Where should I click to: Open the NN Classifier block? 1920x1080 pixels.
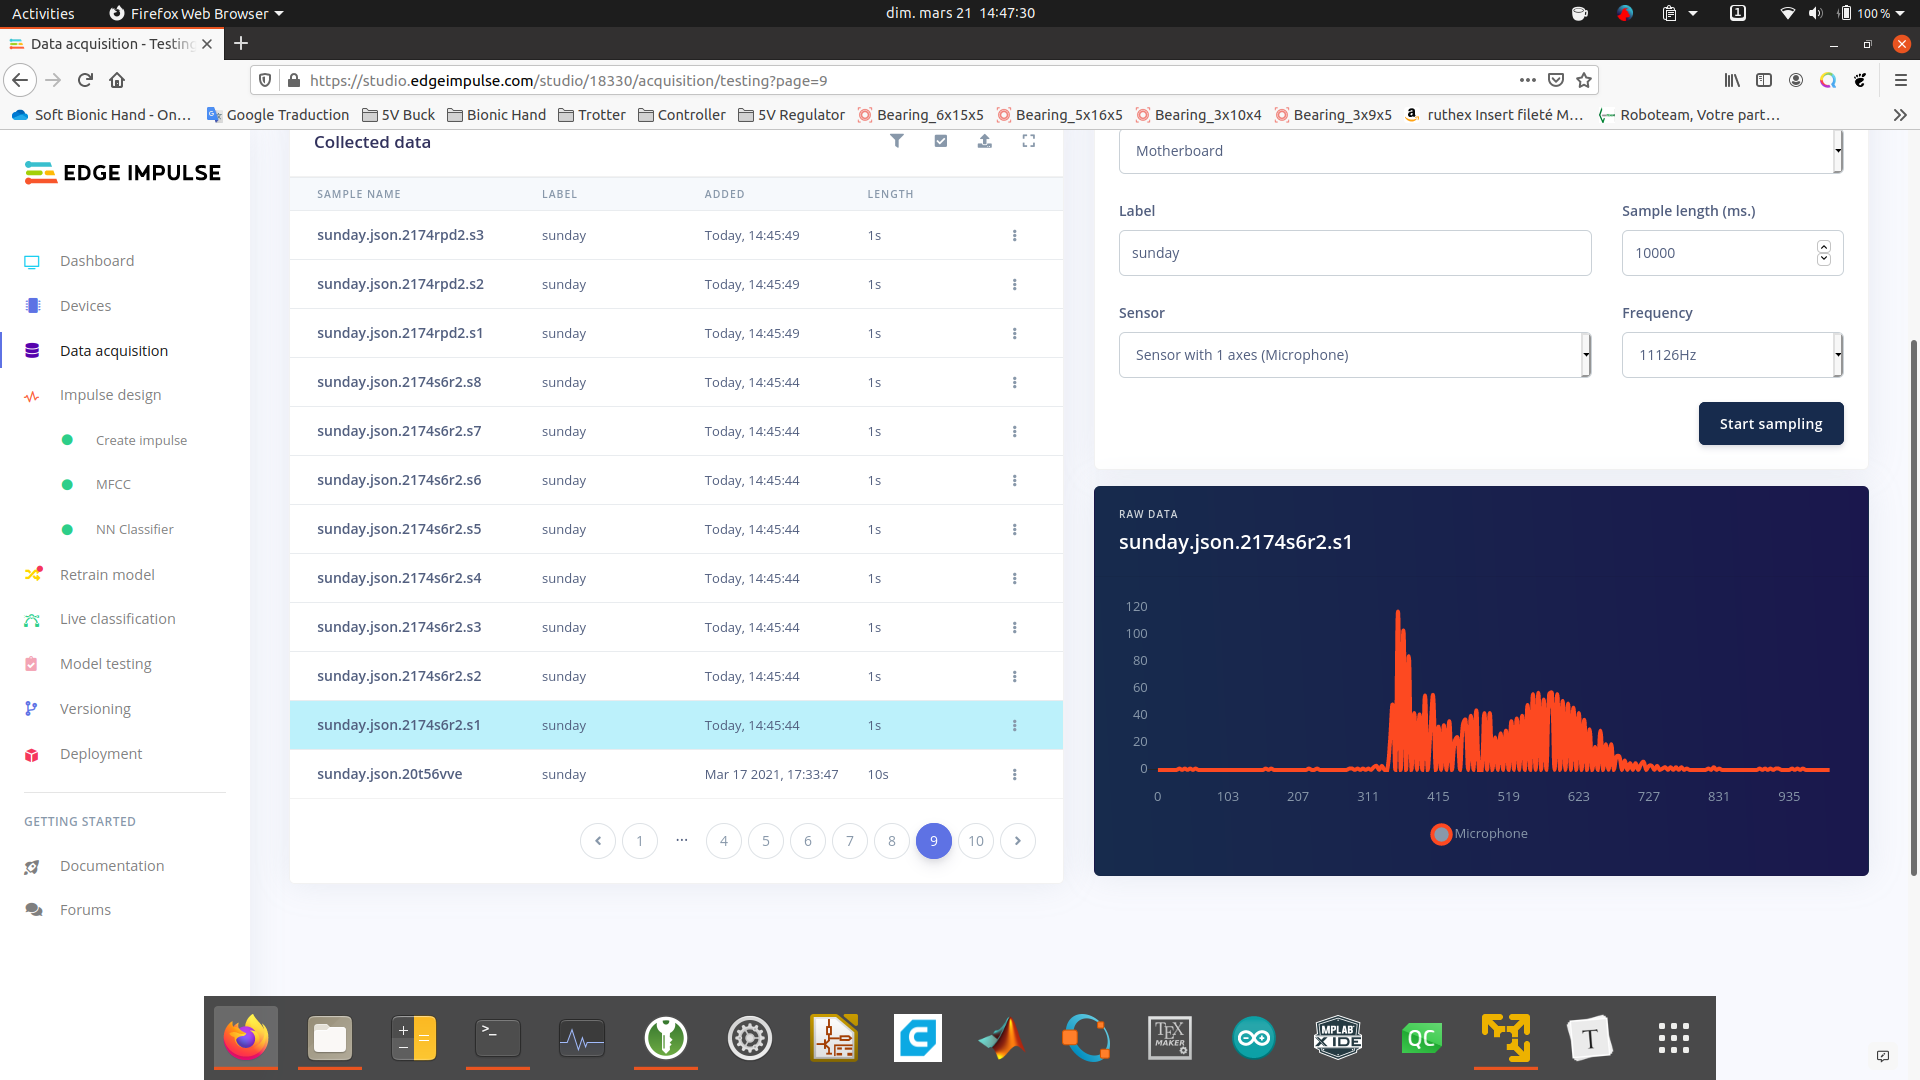click(134, 529)
